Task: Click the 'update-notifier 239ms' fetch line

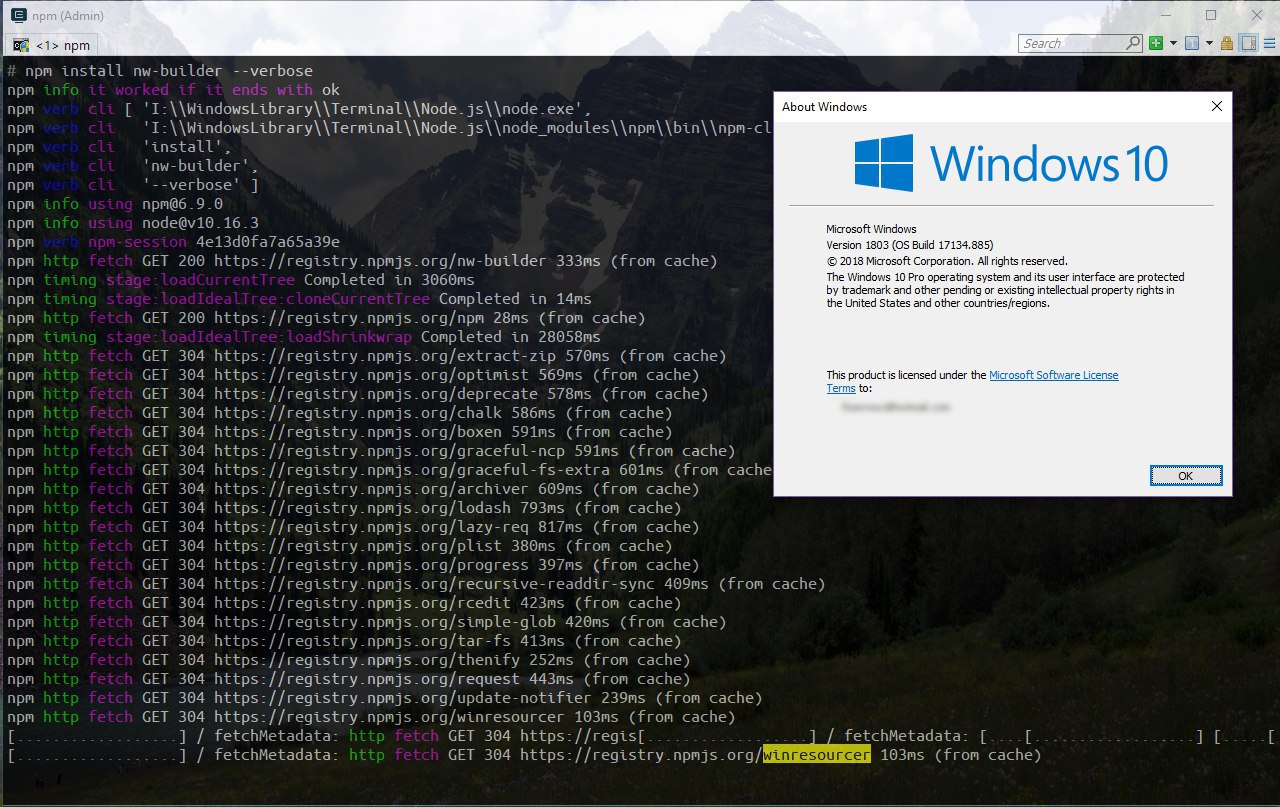Action: tap(385, 698)
